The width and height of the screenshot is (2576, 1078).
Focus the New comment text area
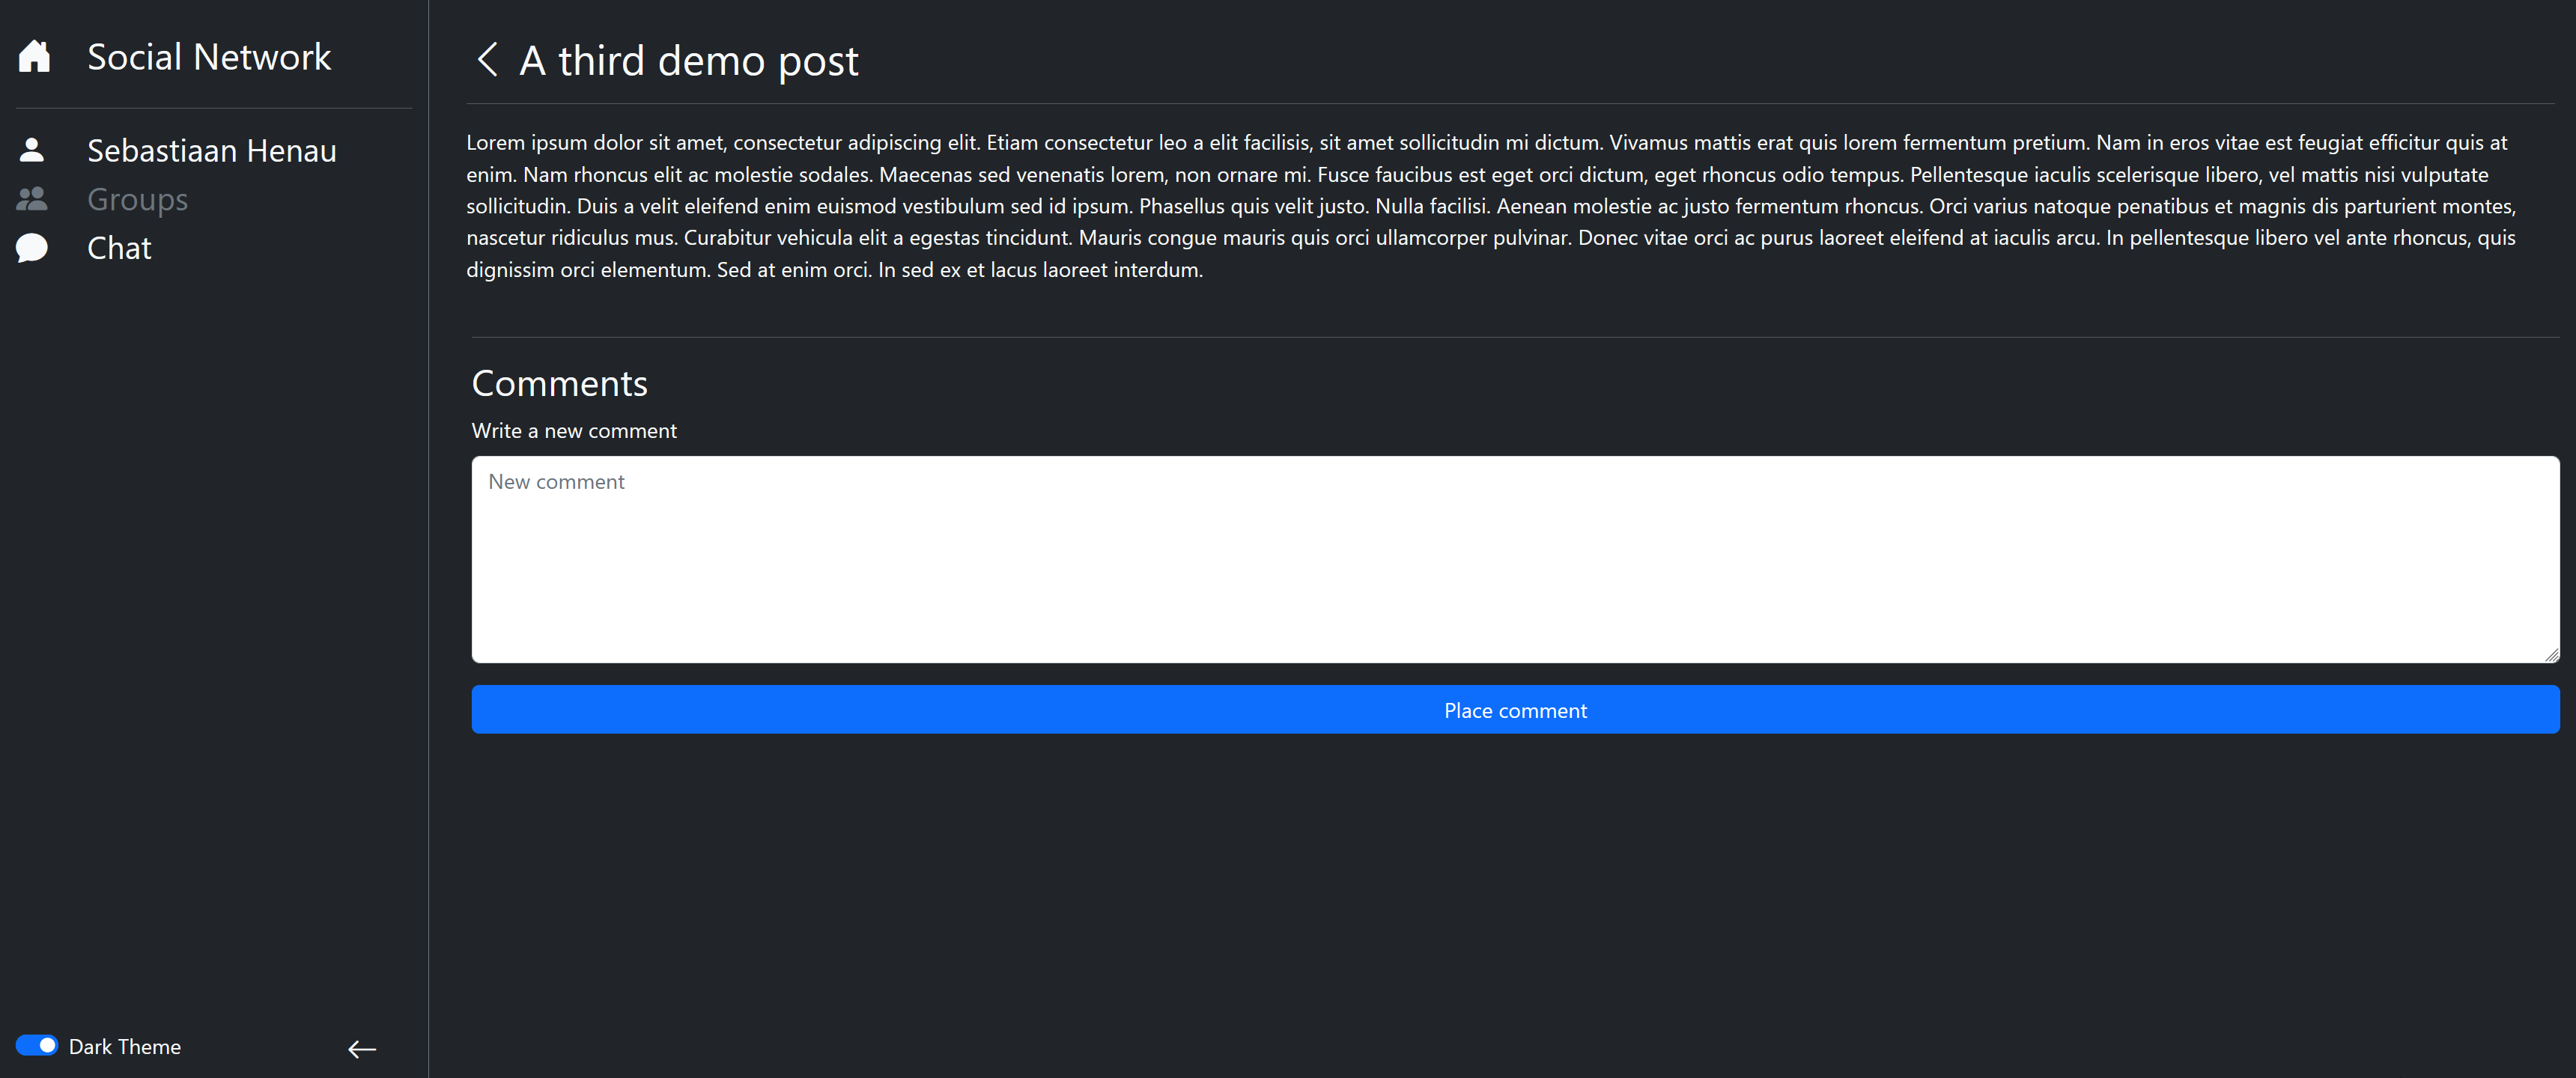click(x=1514, y=559)
